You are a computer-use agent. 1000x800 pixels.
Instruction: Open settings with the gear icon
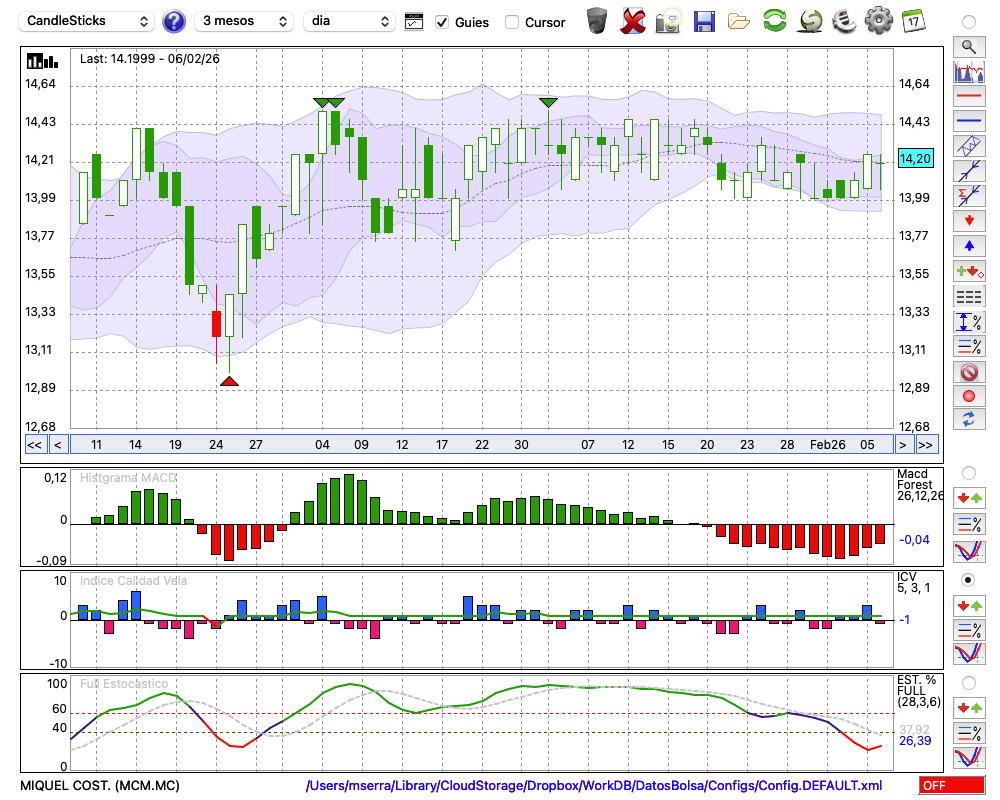(878, 21)
